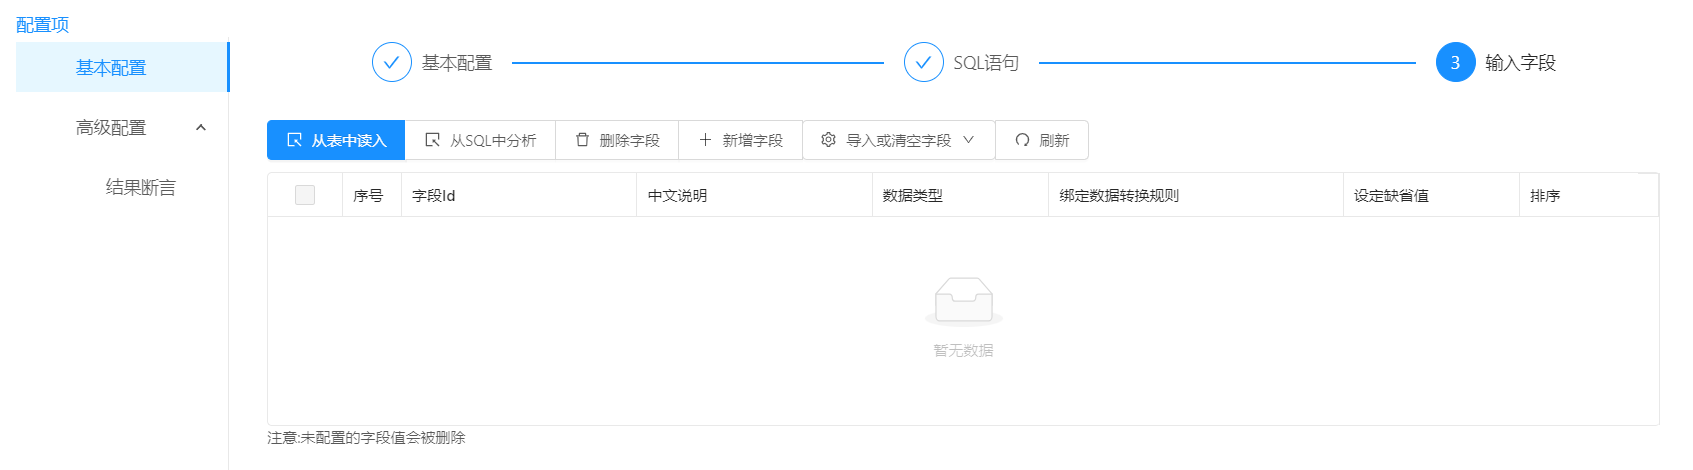Click the plus icon for 新增字段
This screenshot has height=470, width=1693.
pyautogui.click(x=705, y=140)
